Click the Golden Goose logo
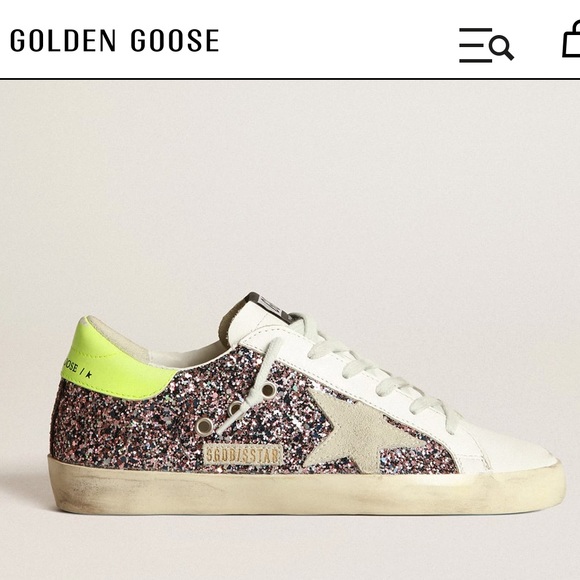This screenshot has height=580, width=580. click(115, 40)
